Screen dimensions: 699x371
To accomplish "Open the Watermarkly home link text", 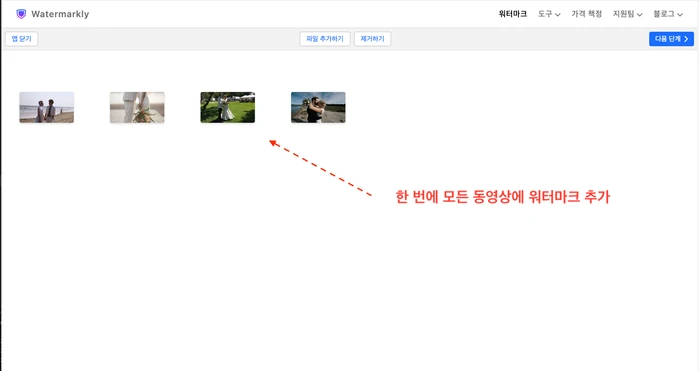I will (60, 14).
